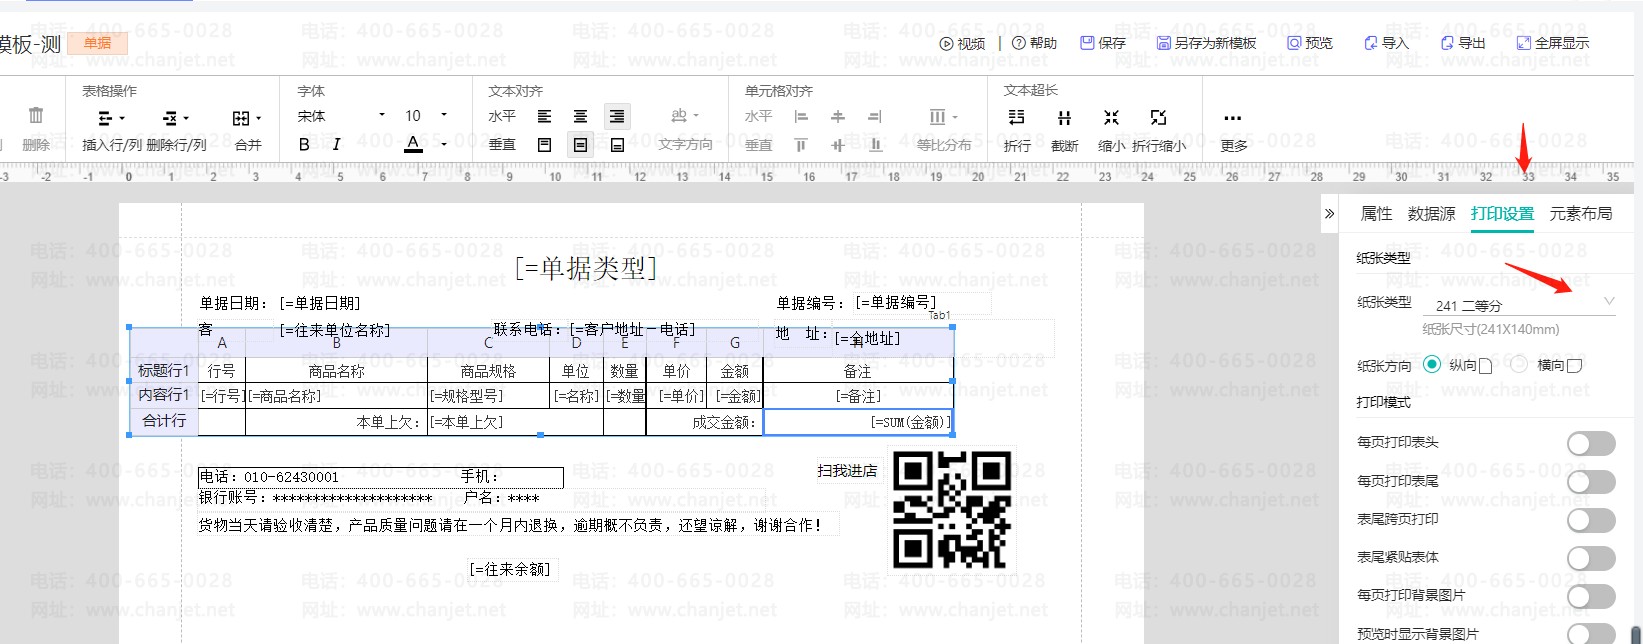Image resolution: width=1643 pixels, height=644 pixels.
Task: Click the 合并 (merge cells) icon
Action: click(x=246, y=118)
